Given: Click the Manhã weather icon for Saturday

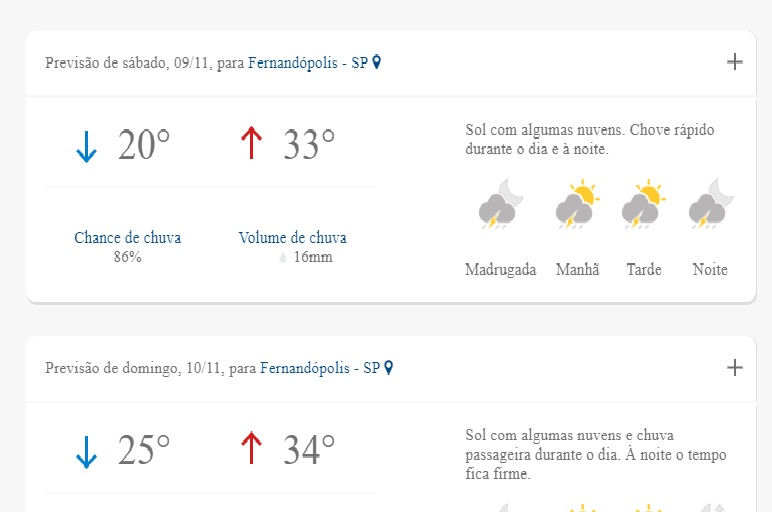Looking at the screenshot, I should [x=577, y=207].
